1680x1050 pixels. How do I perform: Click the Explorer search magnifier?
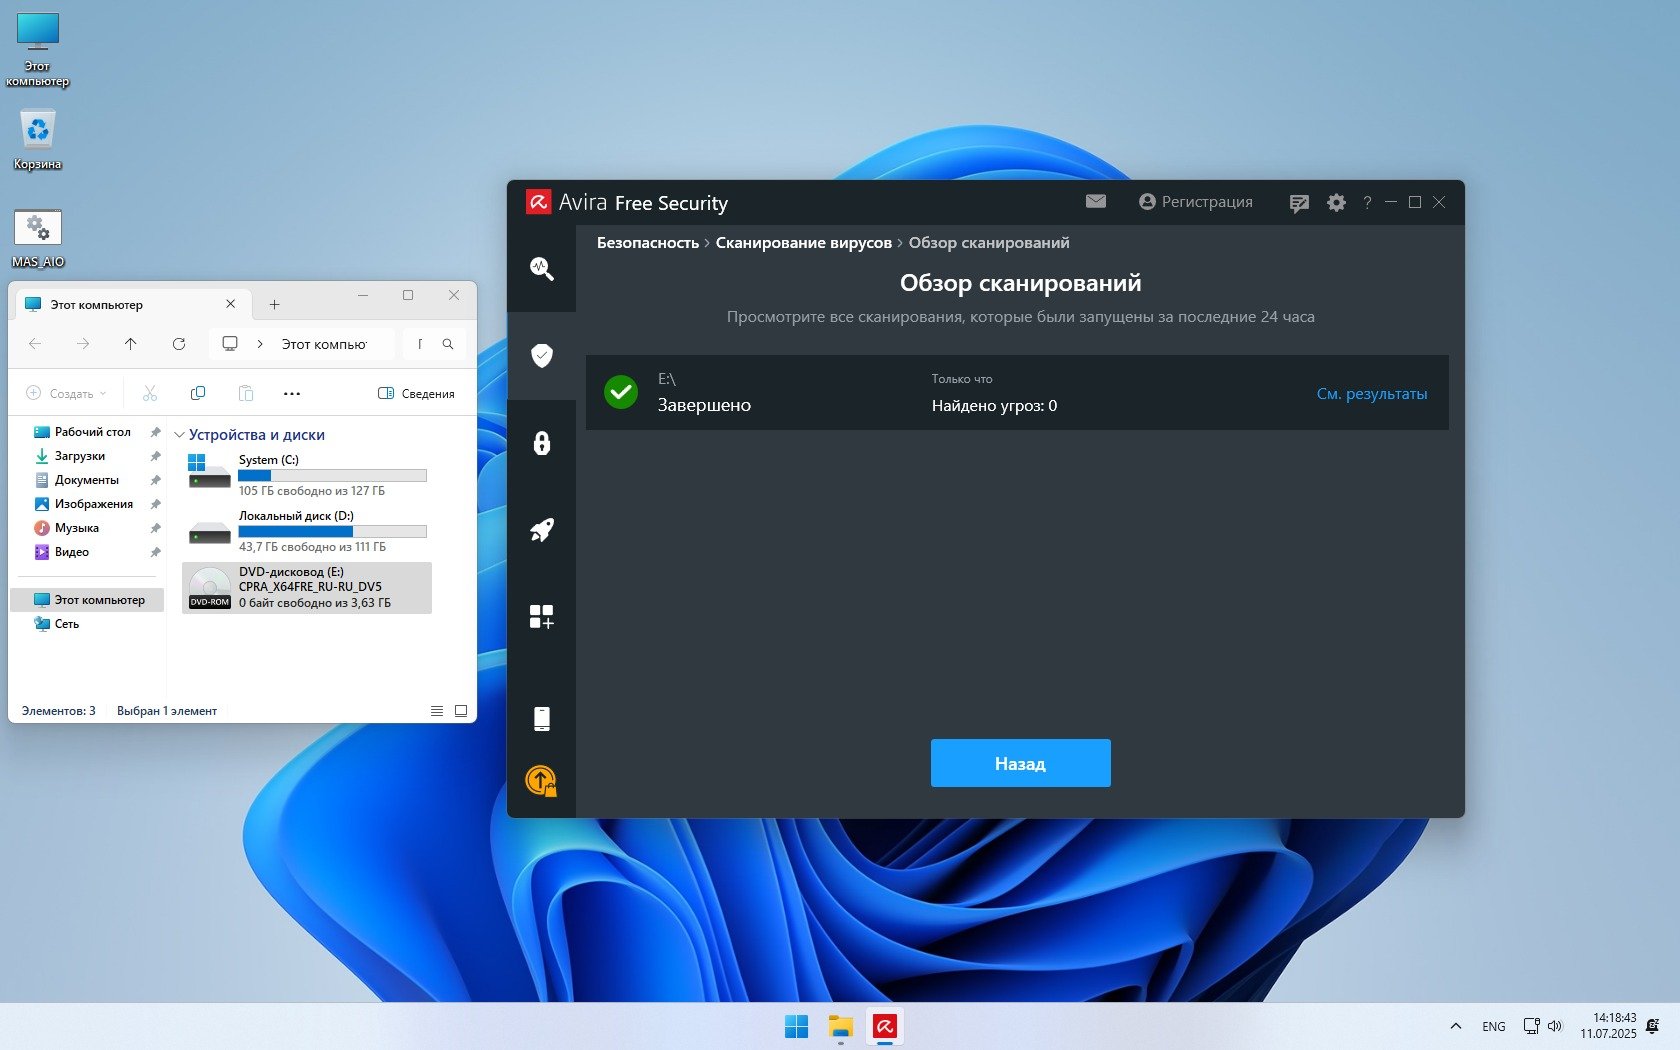click(x=448, y=344)
